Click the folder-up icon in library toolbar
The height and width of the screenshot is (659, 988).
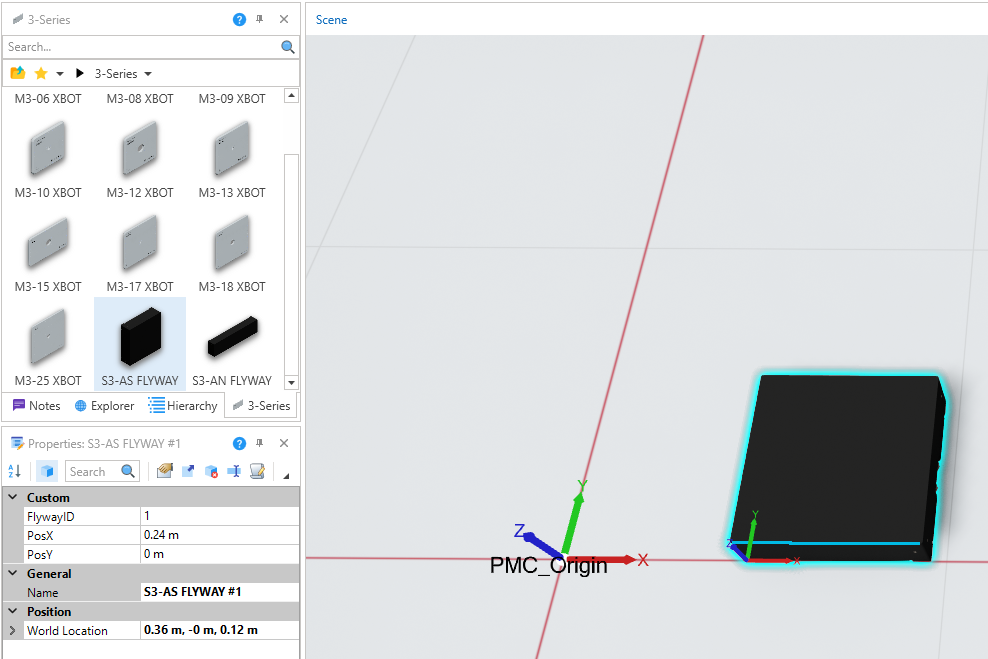pos(17,74)
